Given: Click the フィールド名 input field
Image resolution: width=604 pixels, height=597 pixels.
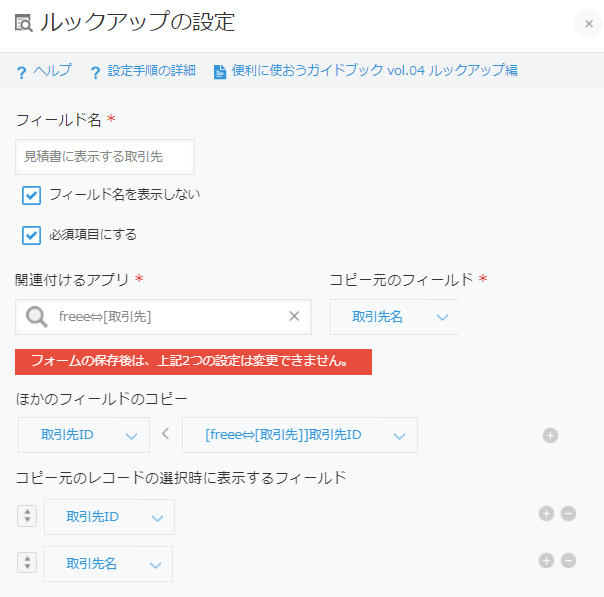Looking at the screenshot, I should tap(105, 157).
